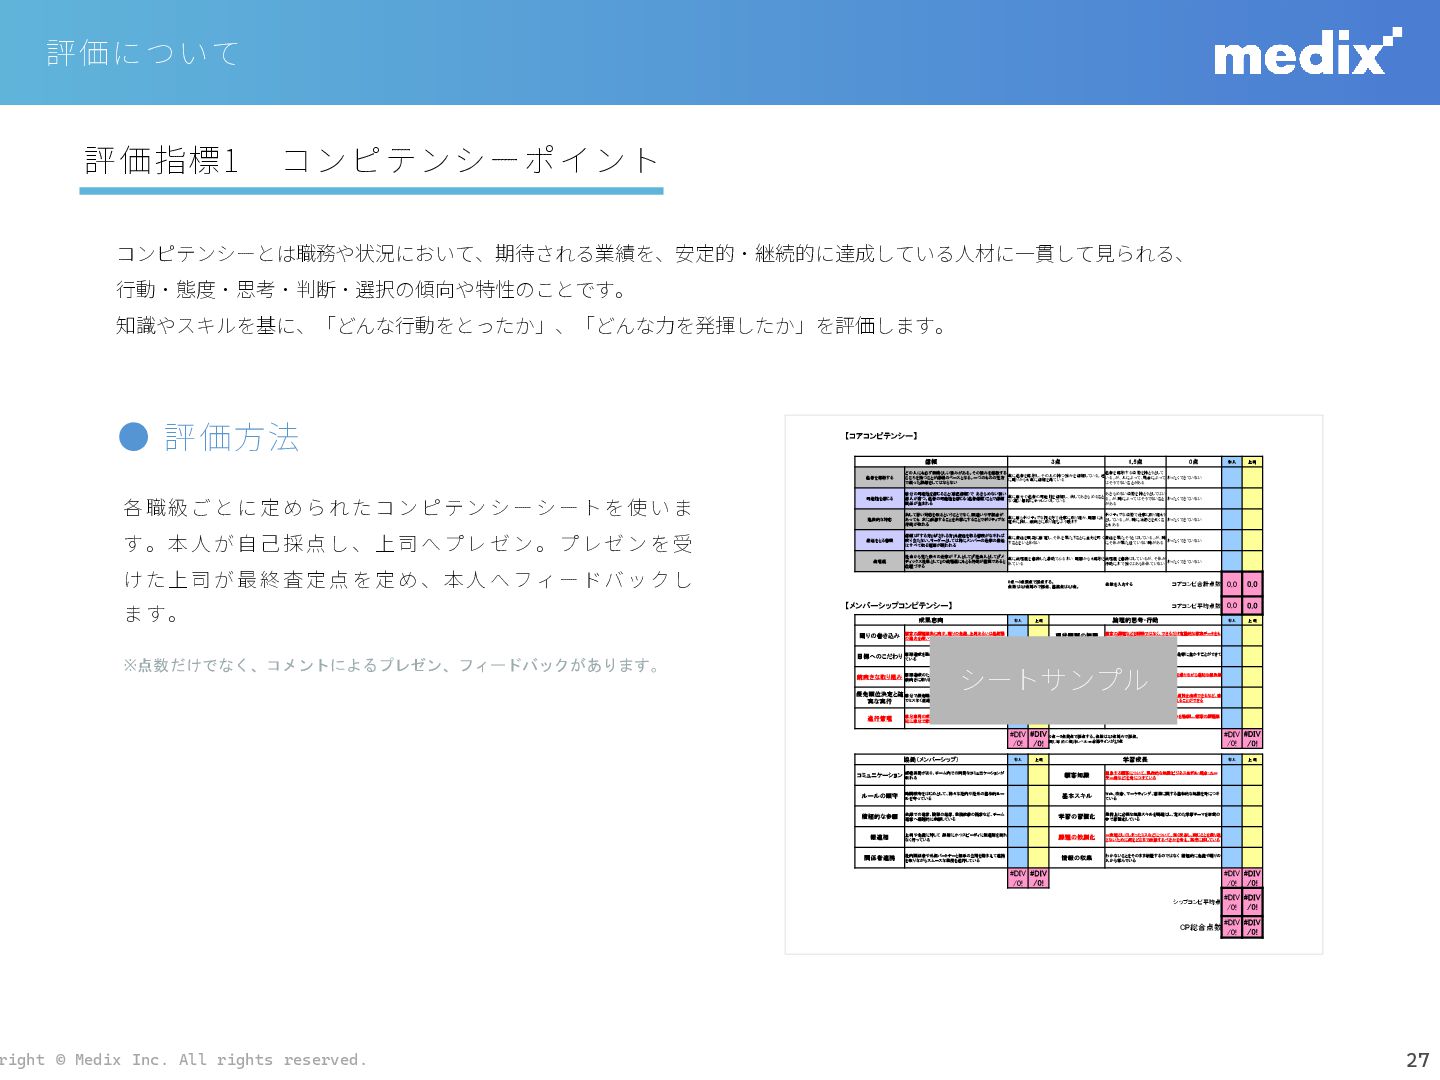Select the header text 評価について
The width and height of the screenshot is (1440, 1080).
pyautogui.click(x=143, y=53)
